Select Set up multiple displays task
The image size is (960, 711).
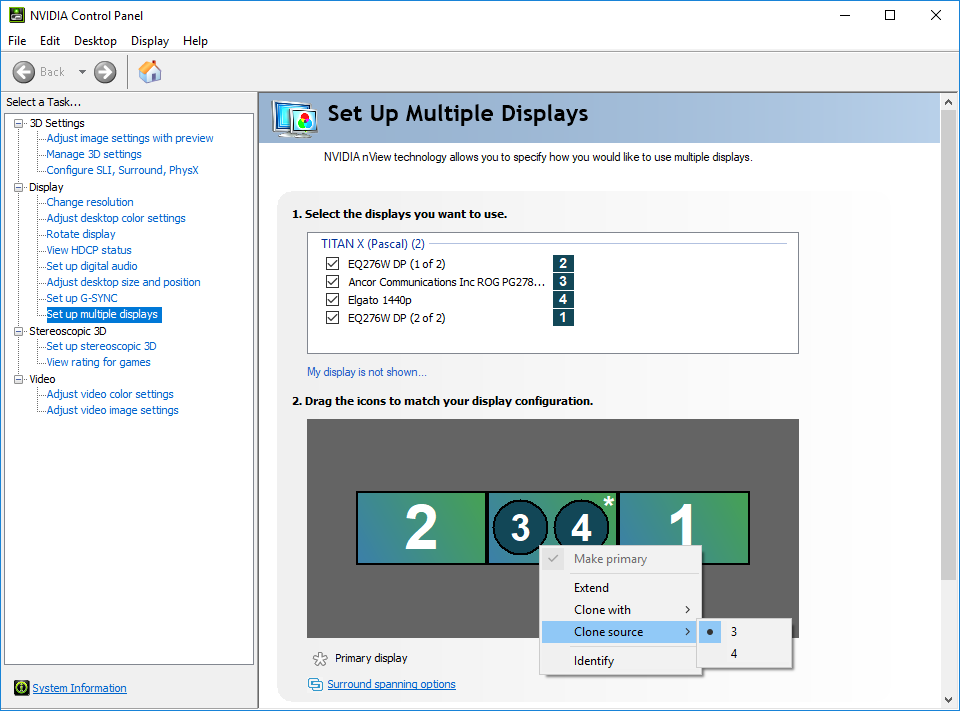[103, 314]
